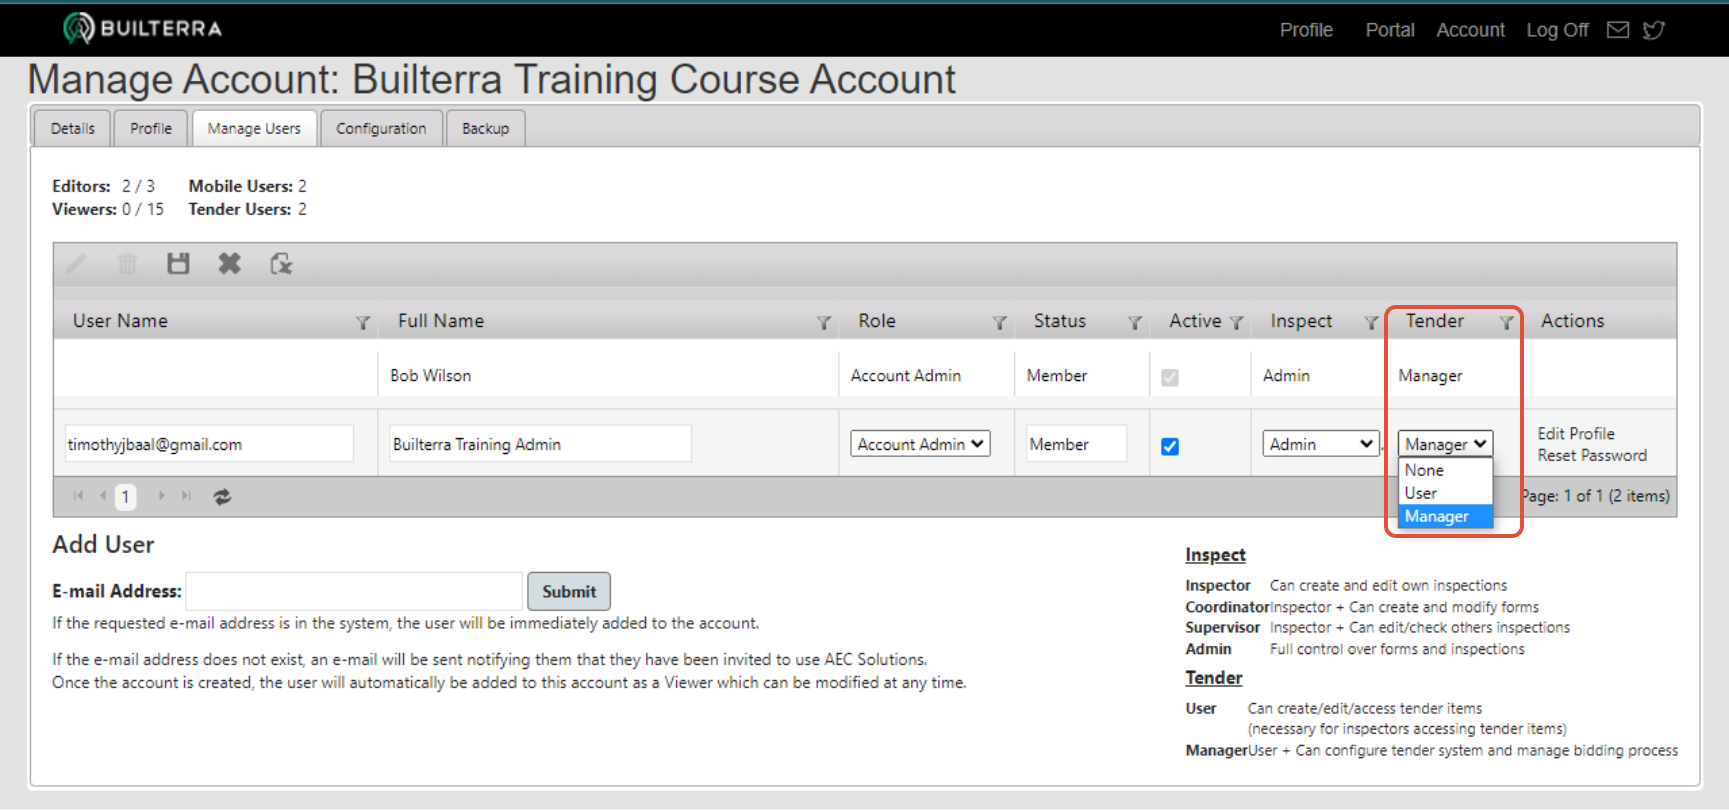Sort by Status column header
The width and height of the screenshot is (1729, 811).
click(1060, 321)
